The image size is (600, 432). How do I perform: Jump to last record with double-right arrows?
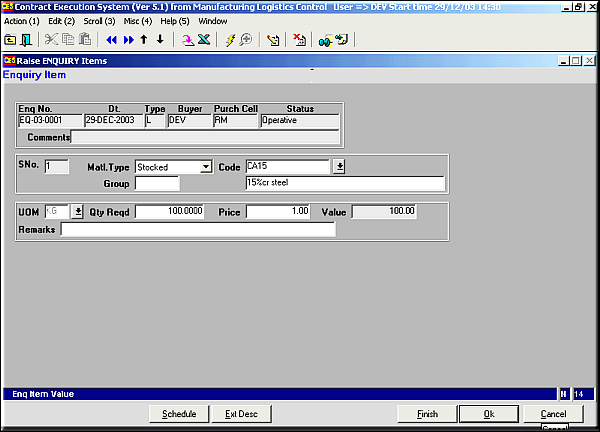click(127, 40)
